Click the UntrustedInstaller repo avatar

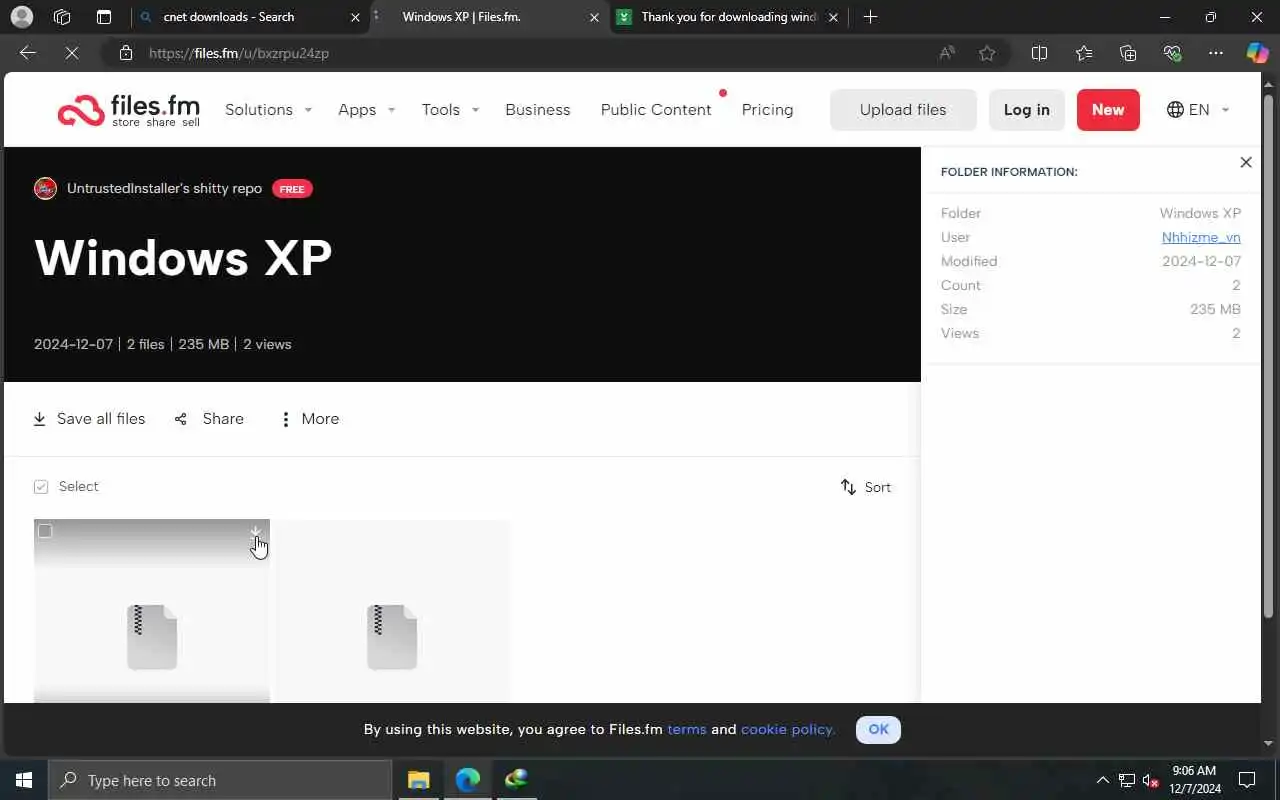45,188
